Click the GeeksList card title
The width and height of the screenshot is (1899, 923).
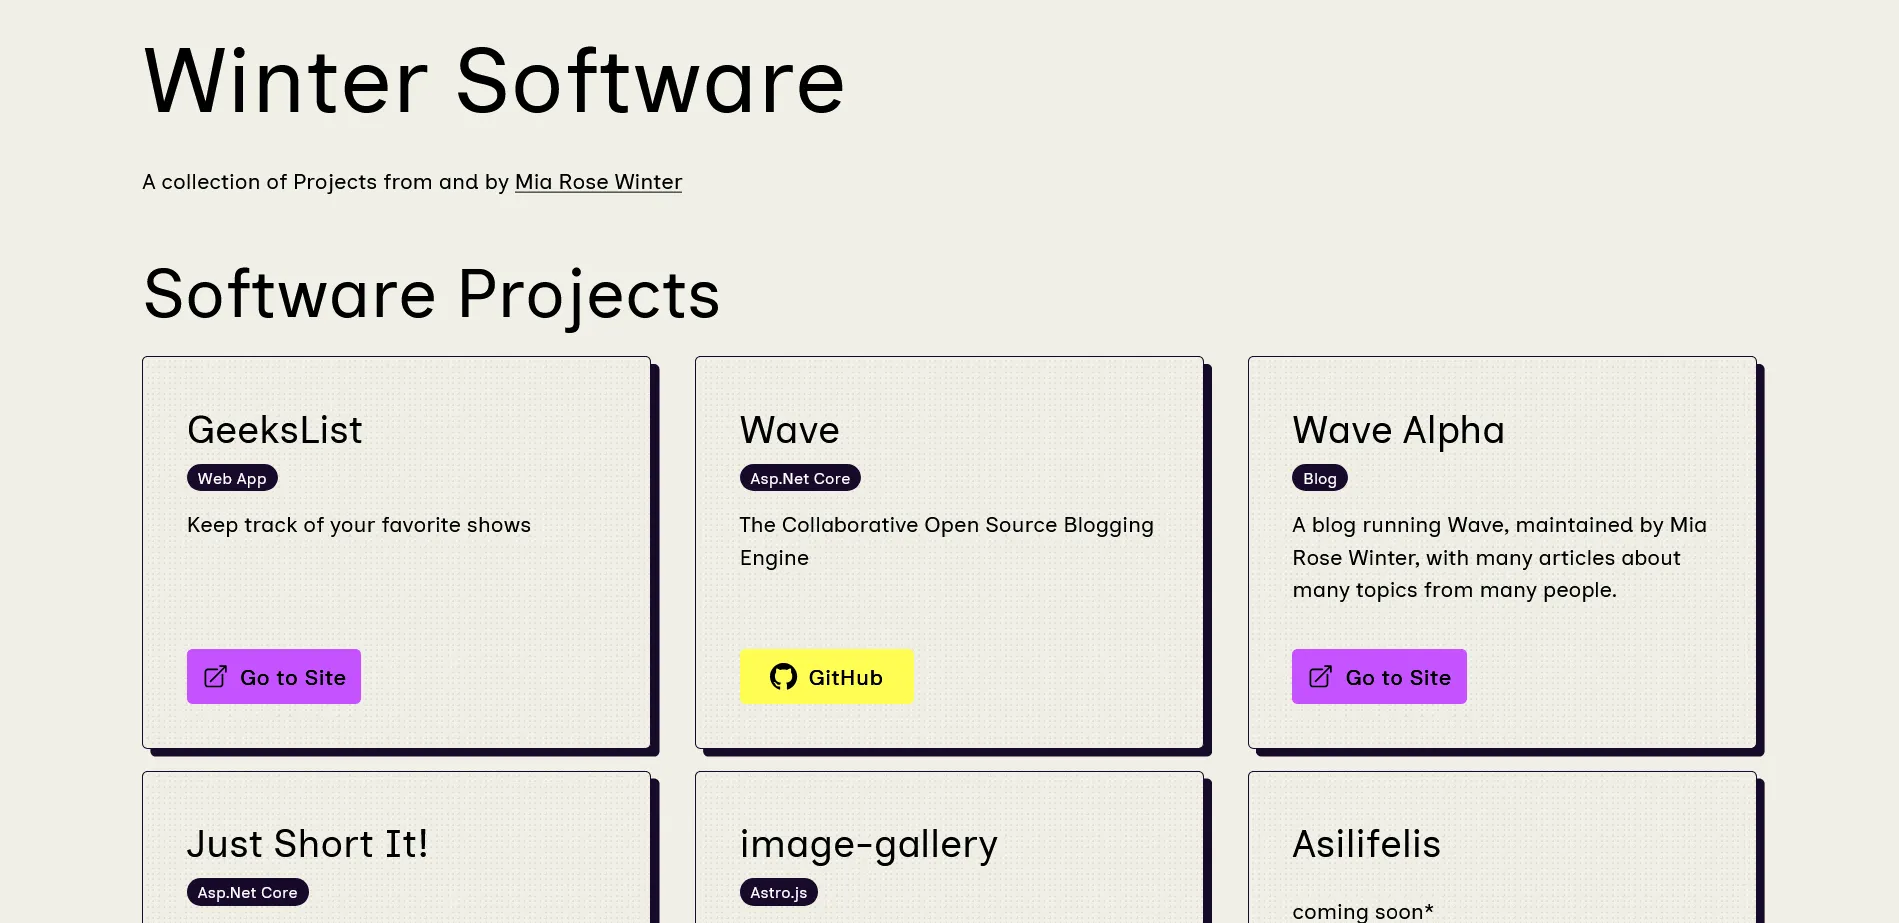[275, 431]
